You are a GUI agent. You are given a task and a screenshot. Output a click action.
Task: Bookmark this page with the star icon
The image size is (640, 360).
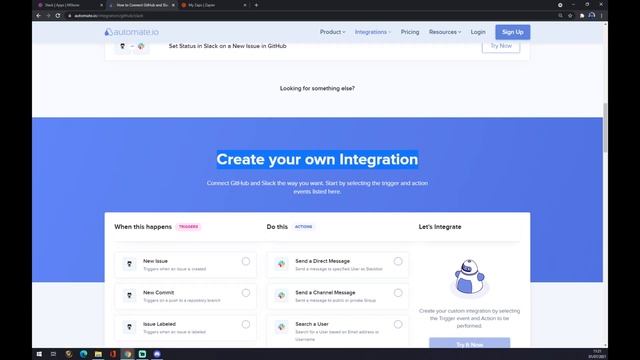[570, 16]
